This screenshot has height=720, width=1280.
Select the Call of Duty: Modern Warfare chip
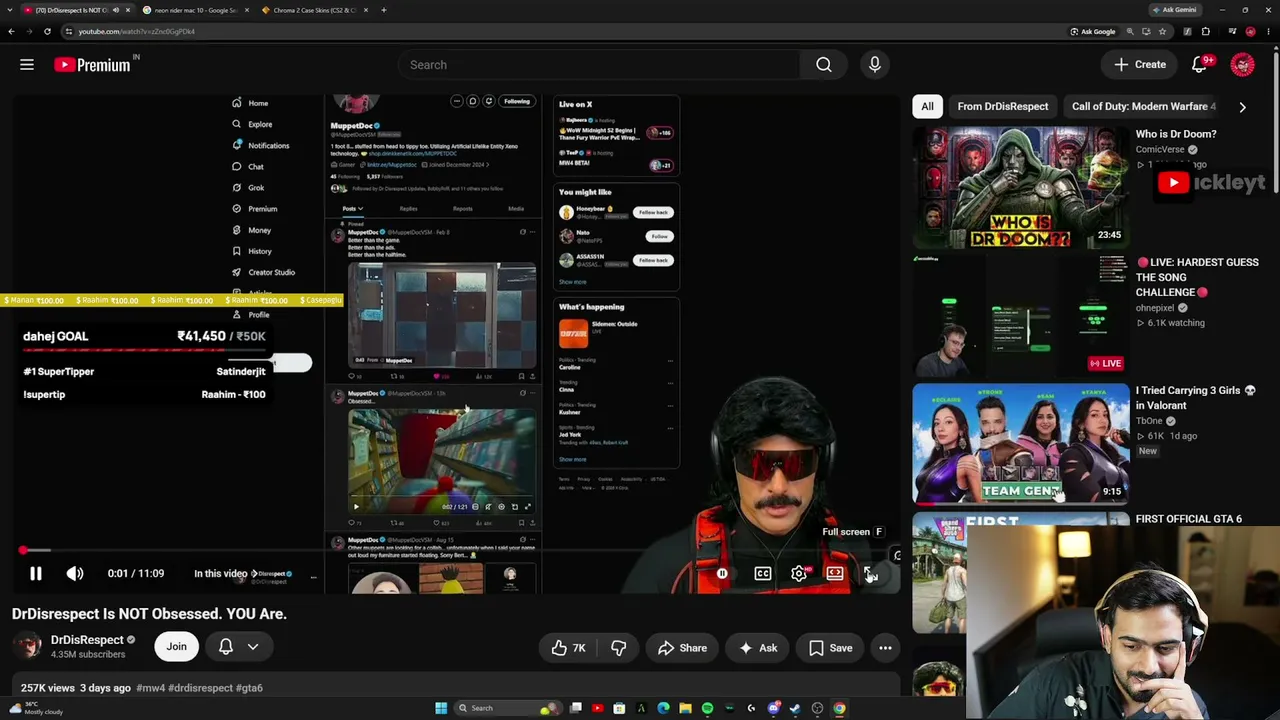(x=1144, y=107)
